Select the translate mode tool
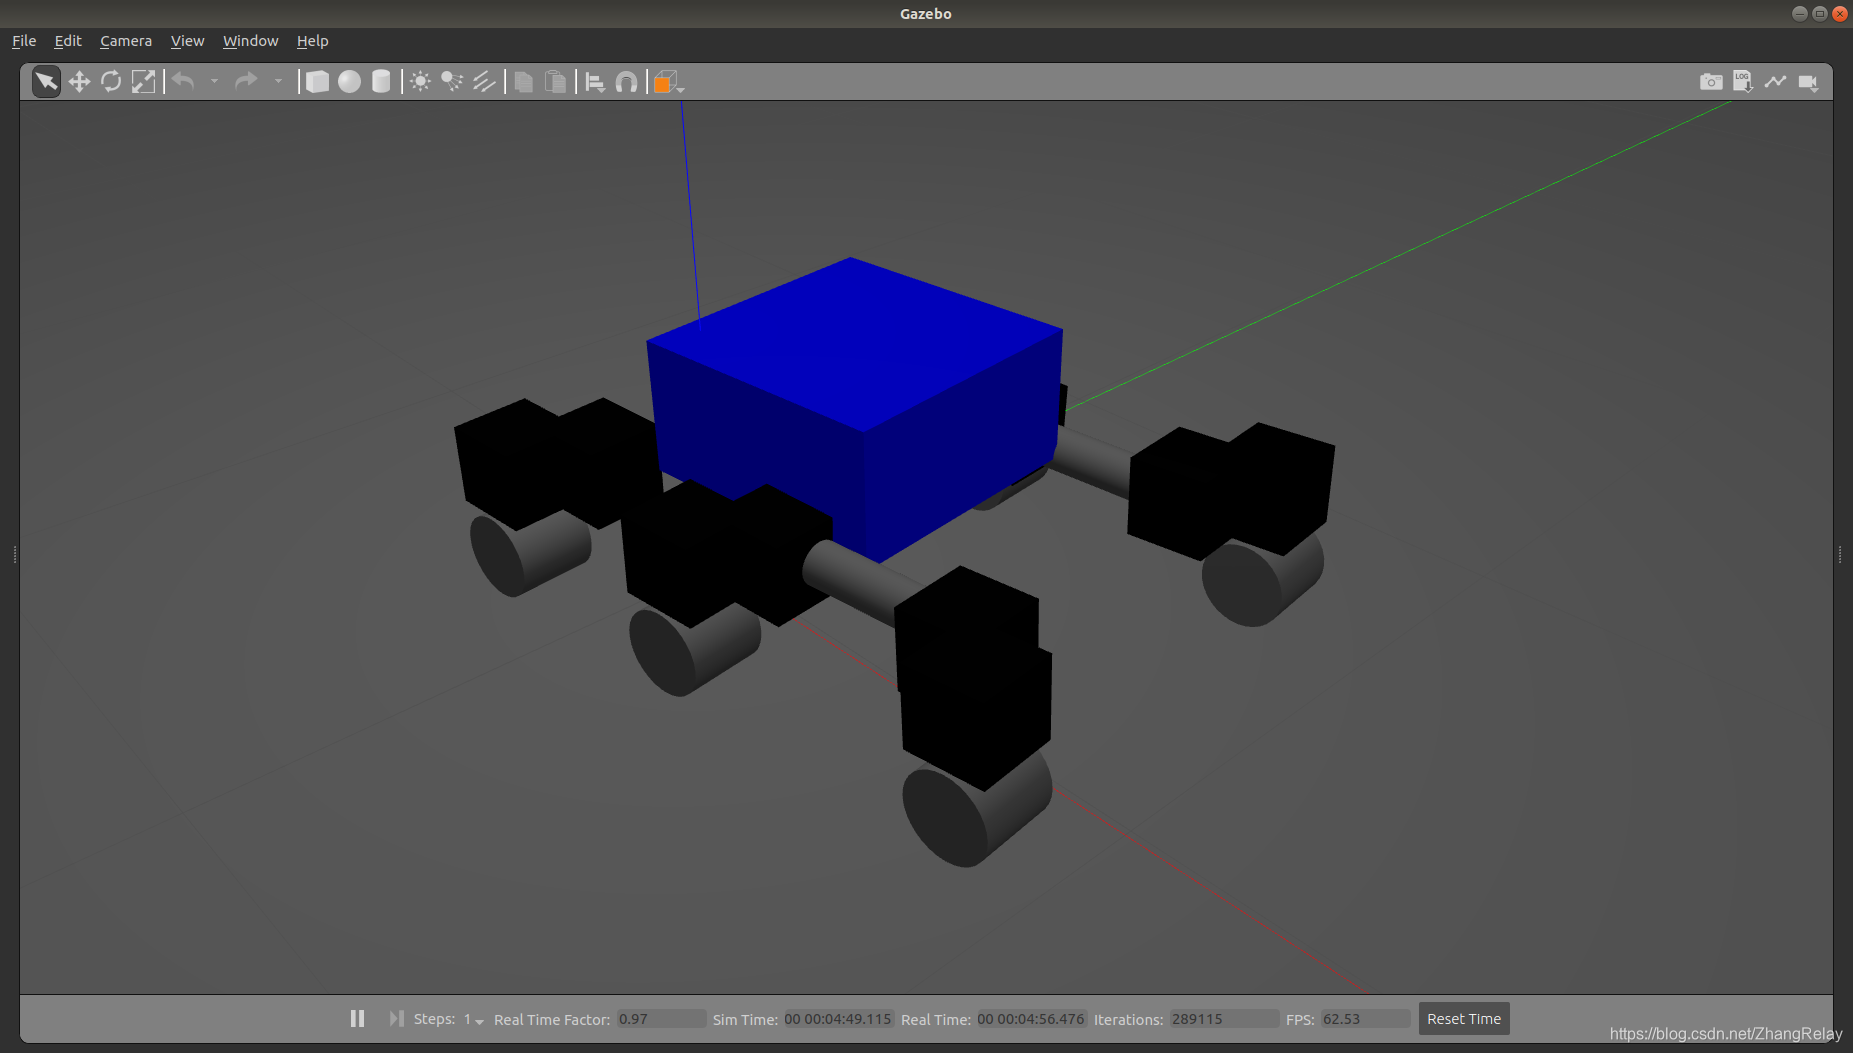Image resolution: width=1853 pixels, height=1053 pixels. tap(79, 82)
